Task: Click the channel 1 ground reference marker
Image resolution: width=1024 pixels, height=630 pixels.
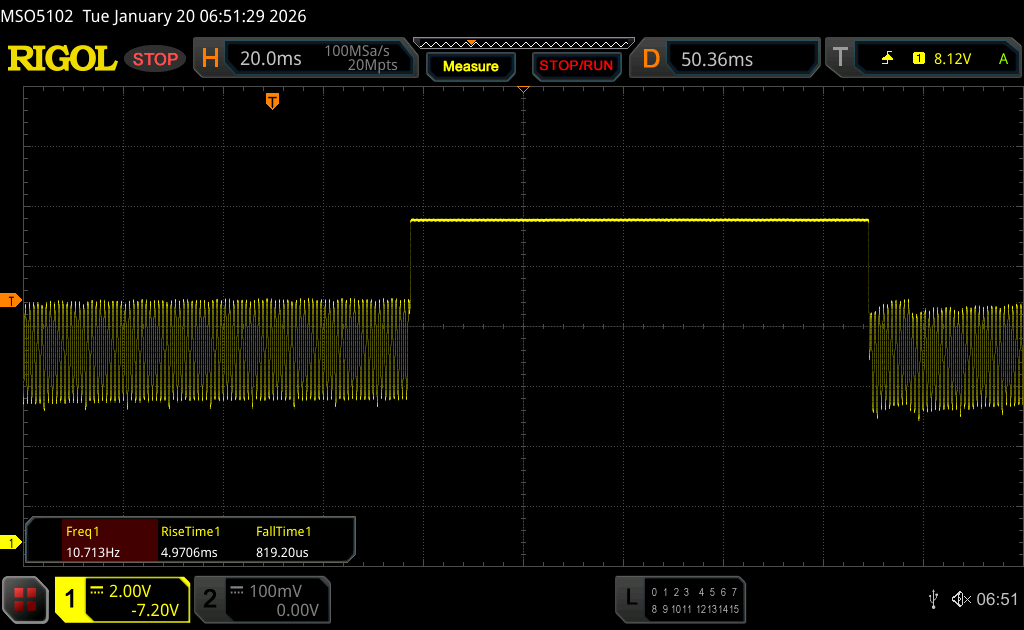Action: click(x=11, y=542)
